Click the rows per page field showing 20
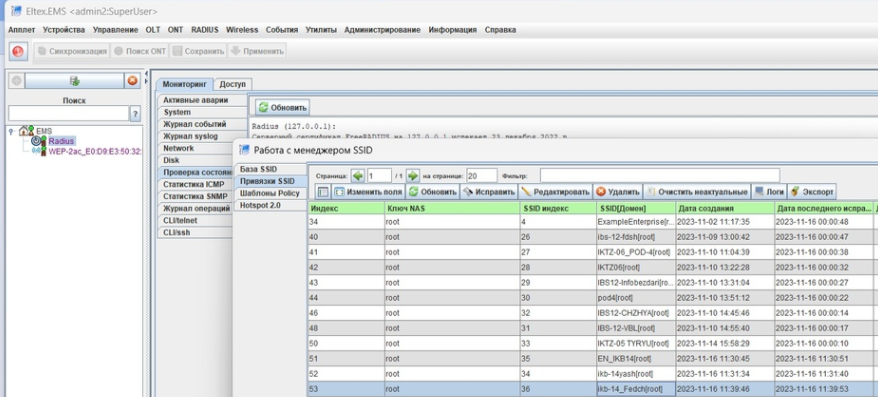The height and width of the screenshot is (397, 878). [482, 176]
